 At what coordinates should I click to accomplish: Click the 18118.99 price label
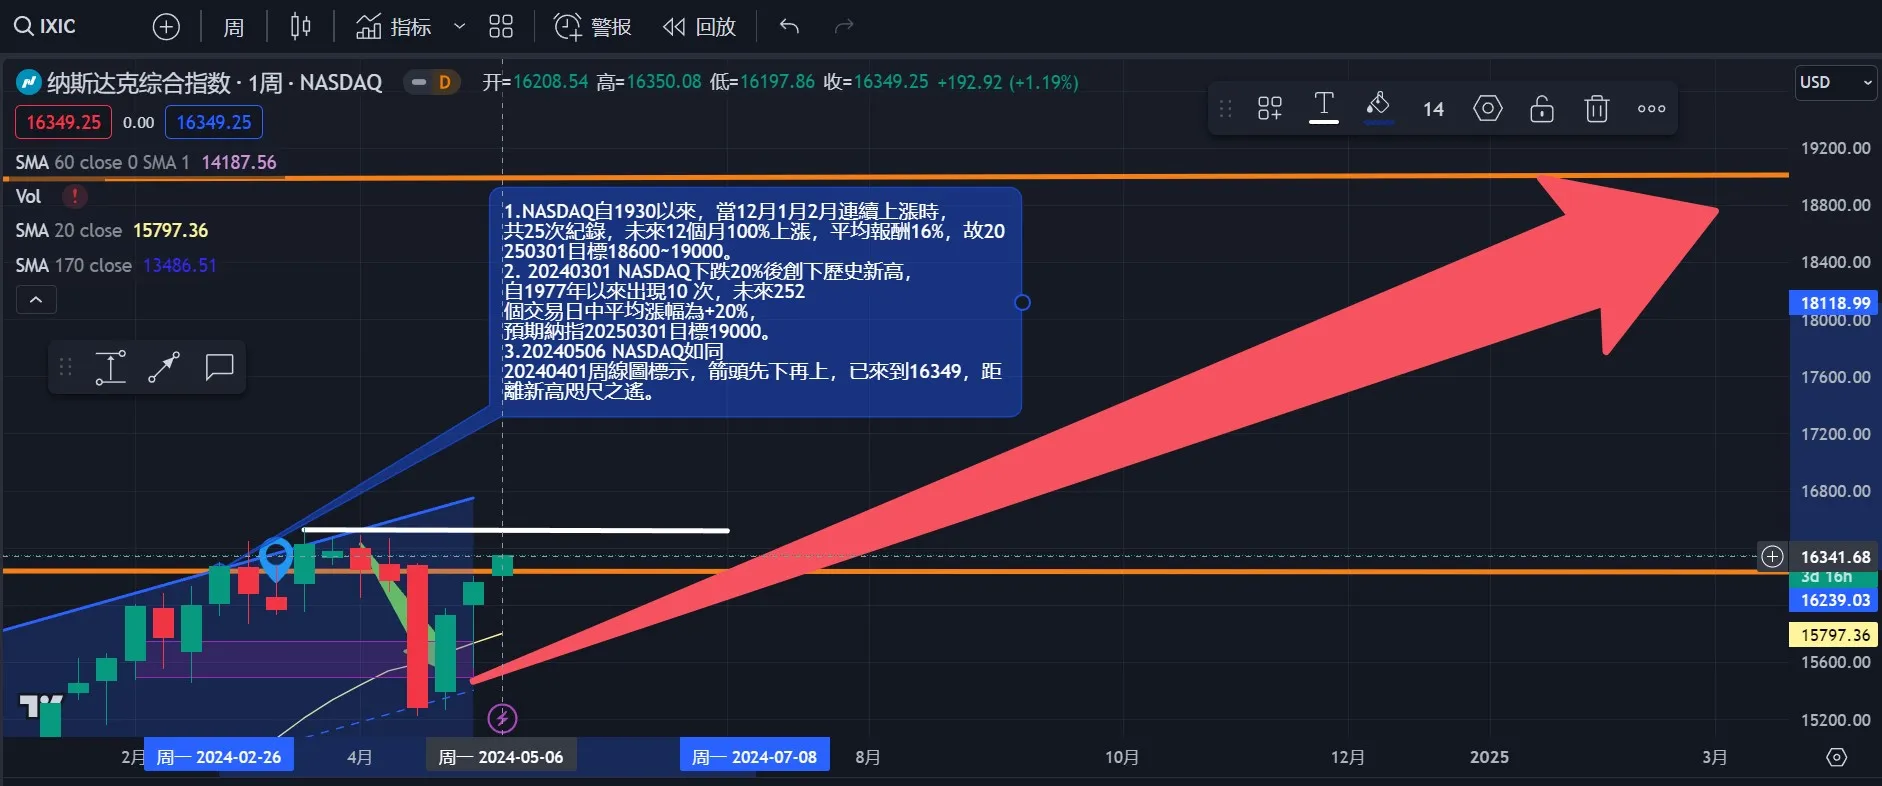click(x=1834, y=302)
